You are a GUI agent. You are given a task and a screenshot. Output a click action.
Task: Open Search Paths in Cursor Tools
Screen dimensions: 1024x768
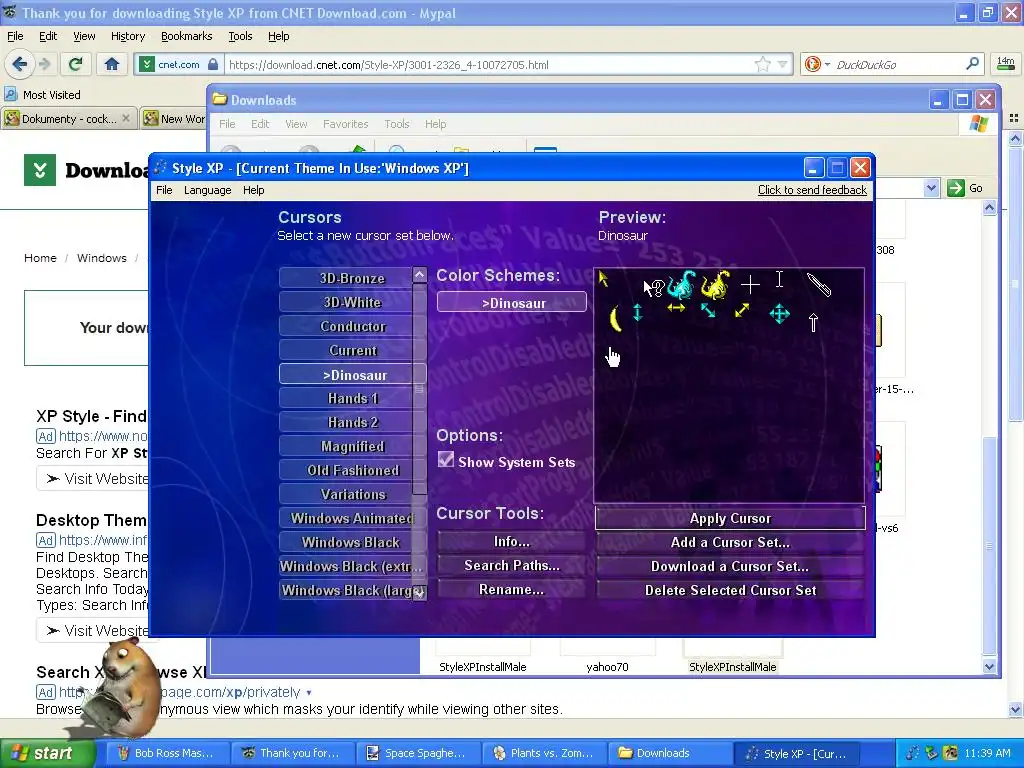pyautogui.click(x=512, y=566)
